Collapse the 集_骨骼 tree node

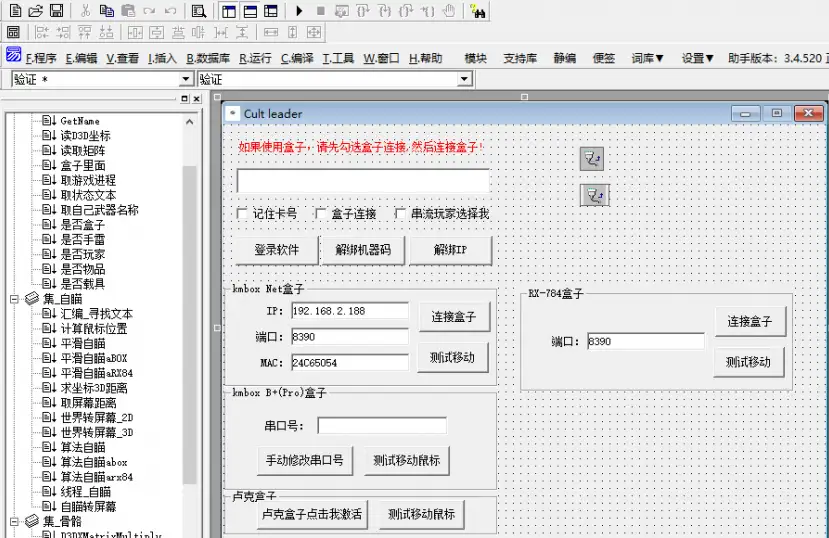point(14,522)
